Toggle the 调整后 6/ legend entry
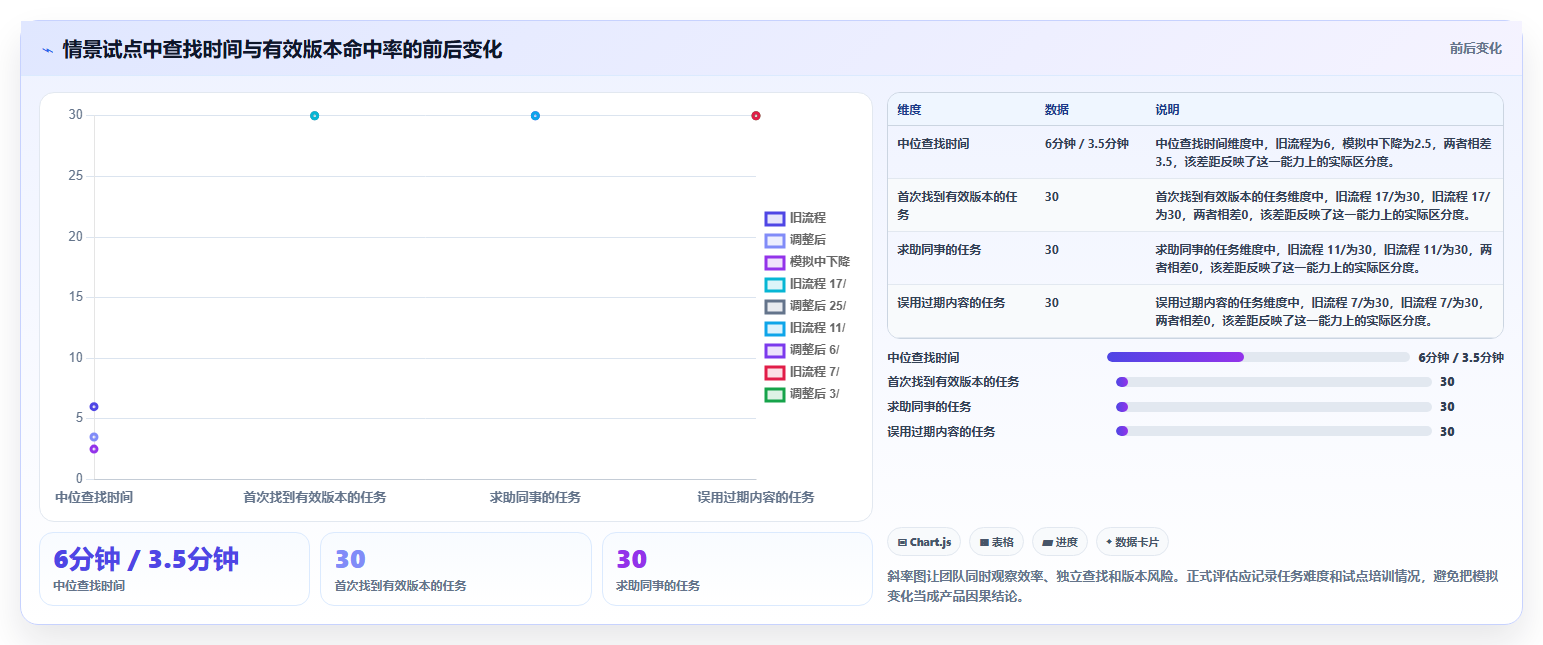This screenshot has width=1543, height=645. [802, 350]
